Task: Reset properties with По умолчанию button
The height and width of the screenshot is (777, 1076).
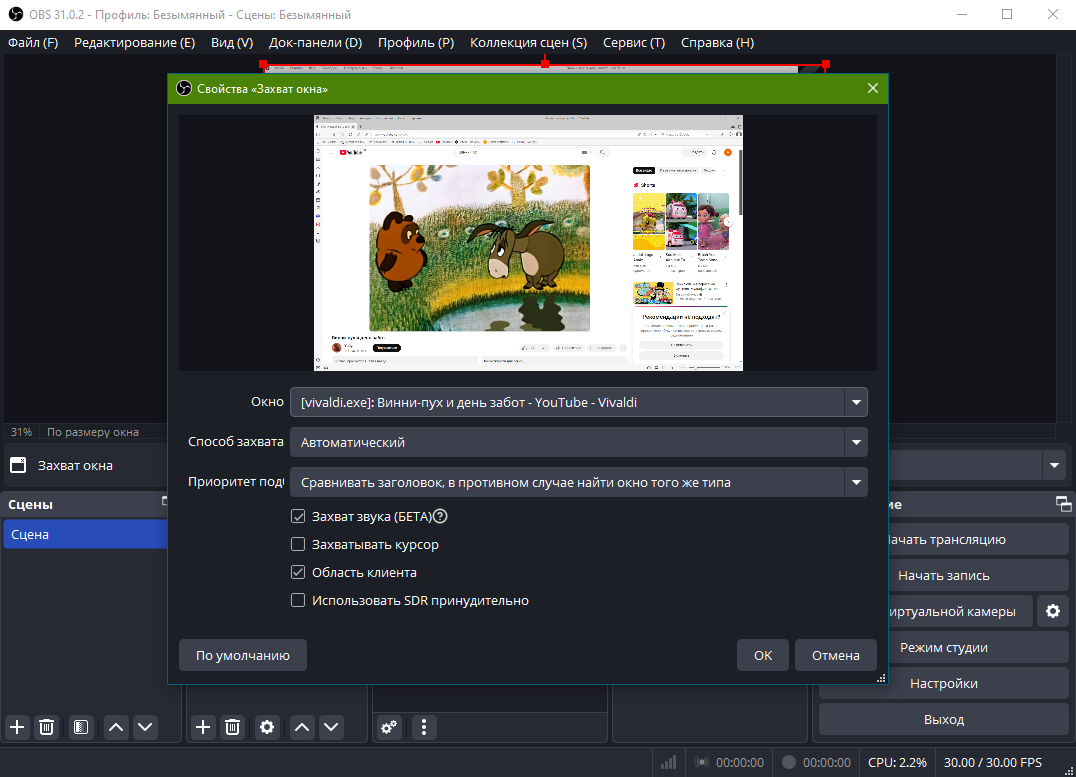Action: (x=243, y=656)
